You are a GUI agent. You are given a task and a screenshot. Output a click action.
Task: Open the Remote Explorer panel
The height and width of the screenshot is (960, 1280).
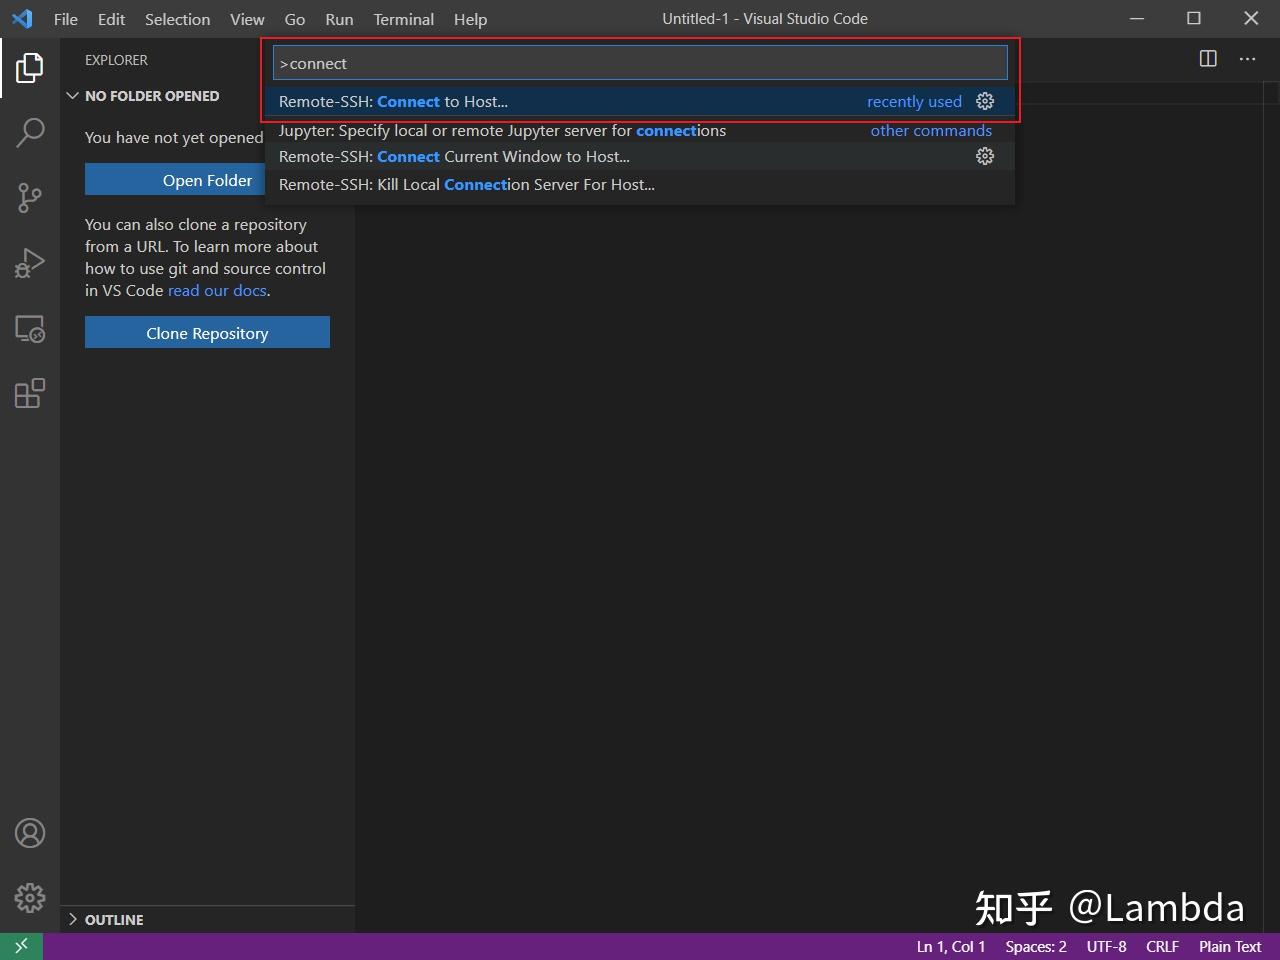pyautogui.click(x=29, y=328)
